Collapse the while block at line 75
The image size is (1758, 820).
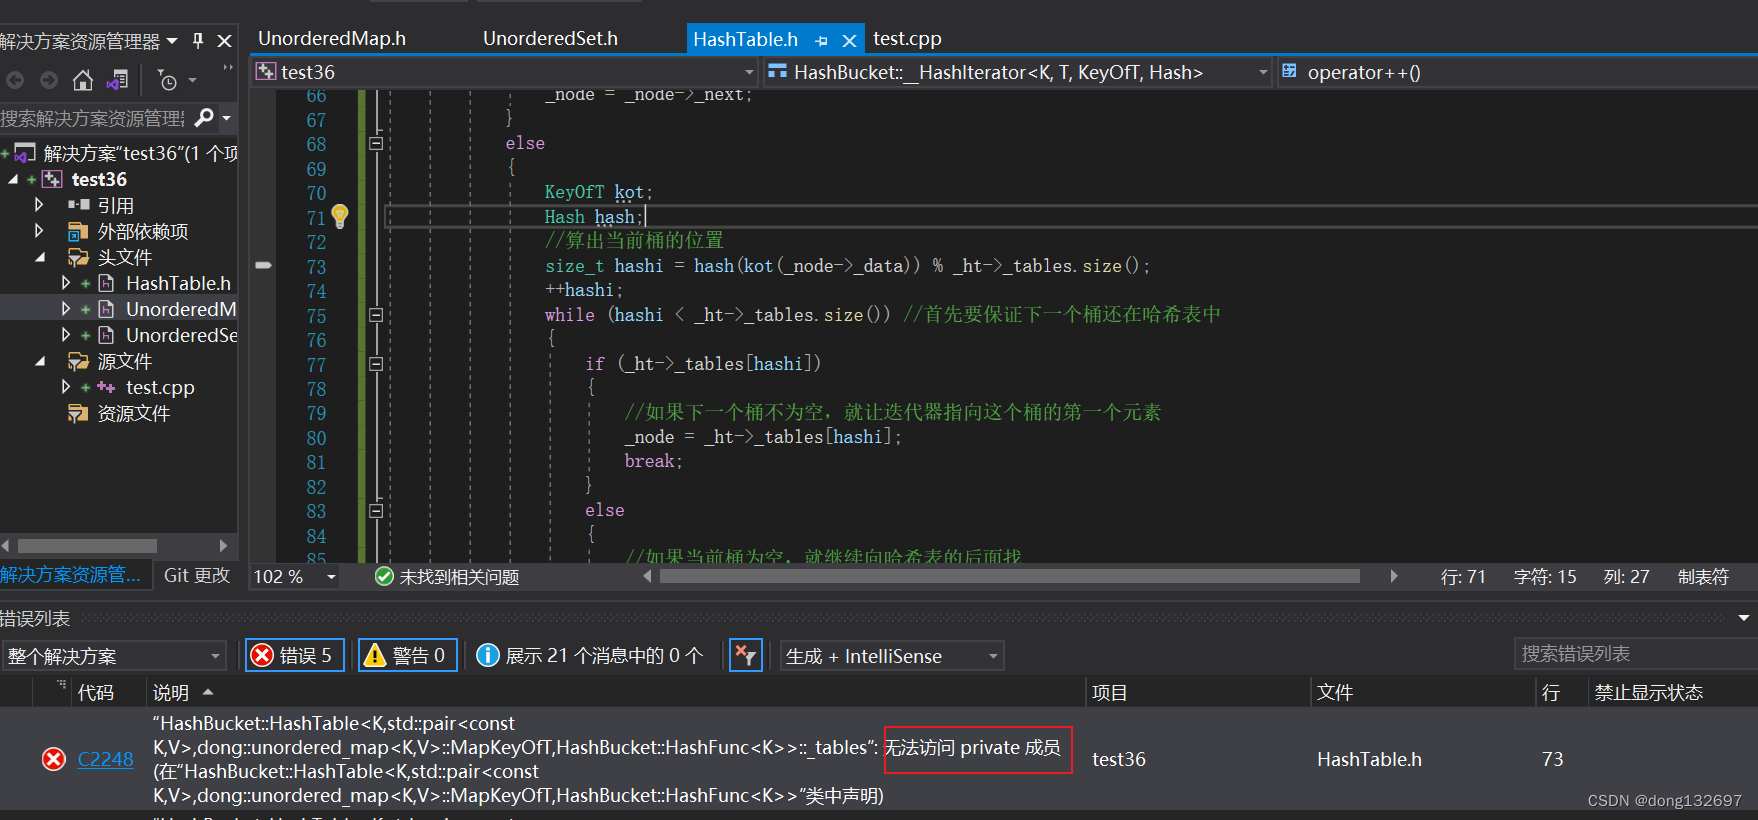[x=376, y=315]
